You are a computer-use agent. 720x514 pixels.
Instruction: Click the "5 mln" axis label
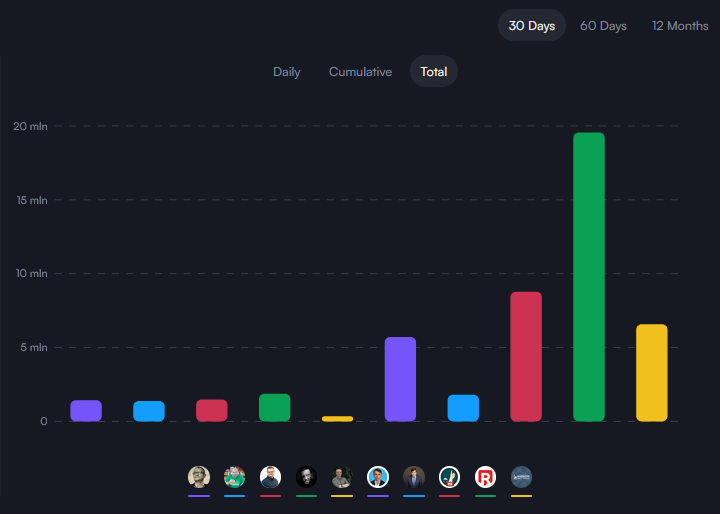pos(34,347)
